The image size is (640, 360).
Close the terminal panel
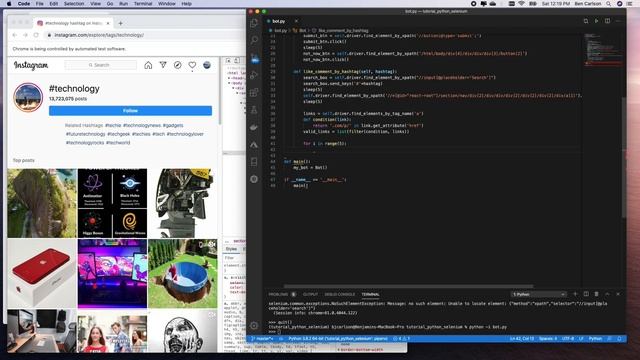point(618,294)
